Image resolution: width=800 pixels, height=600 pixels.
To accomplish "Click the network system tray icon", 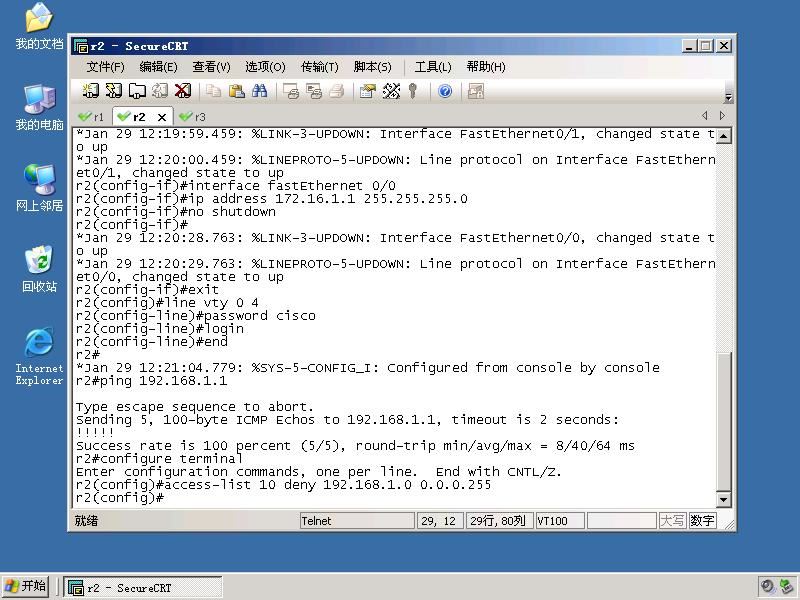I will pos(787,586).
